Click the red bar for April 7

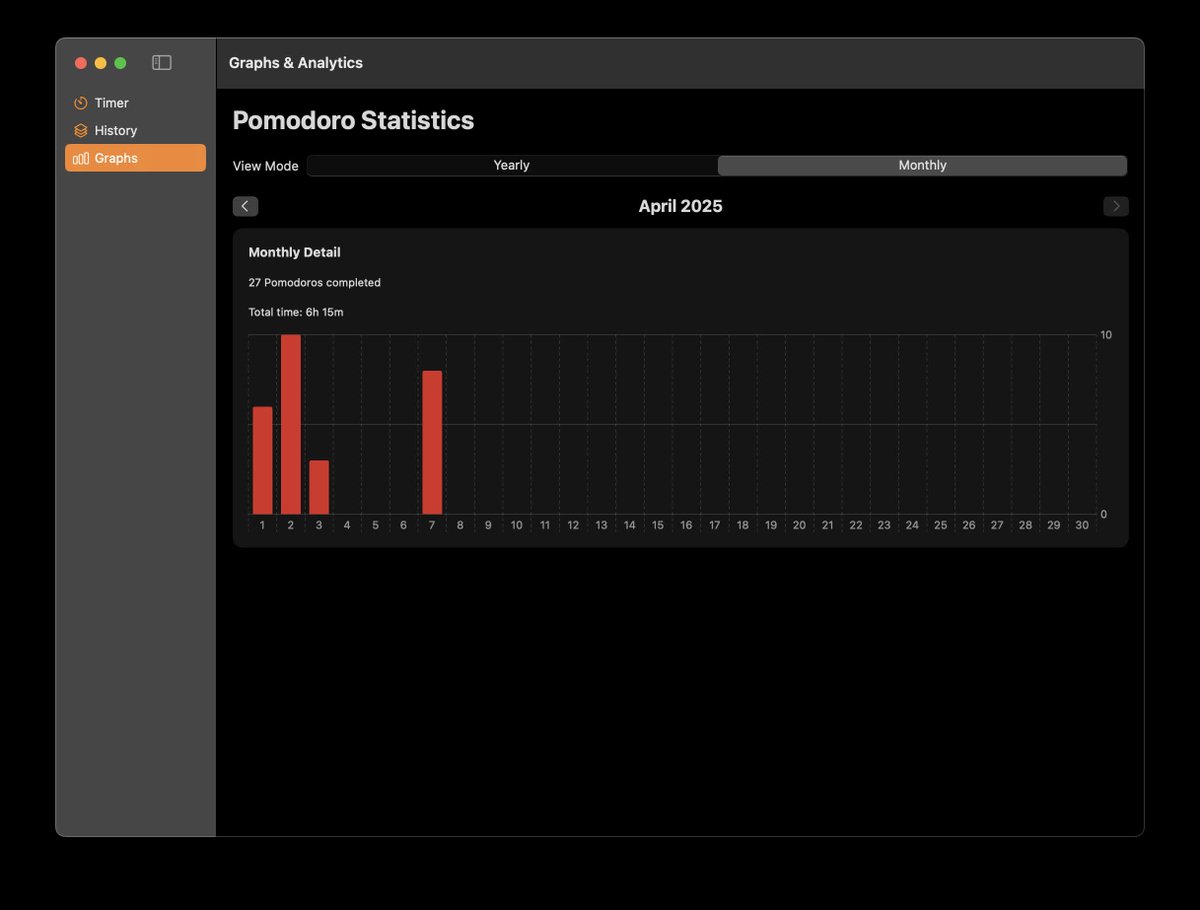[x=431, y=440]
